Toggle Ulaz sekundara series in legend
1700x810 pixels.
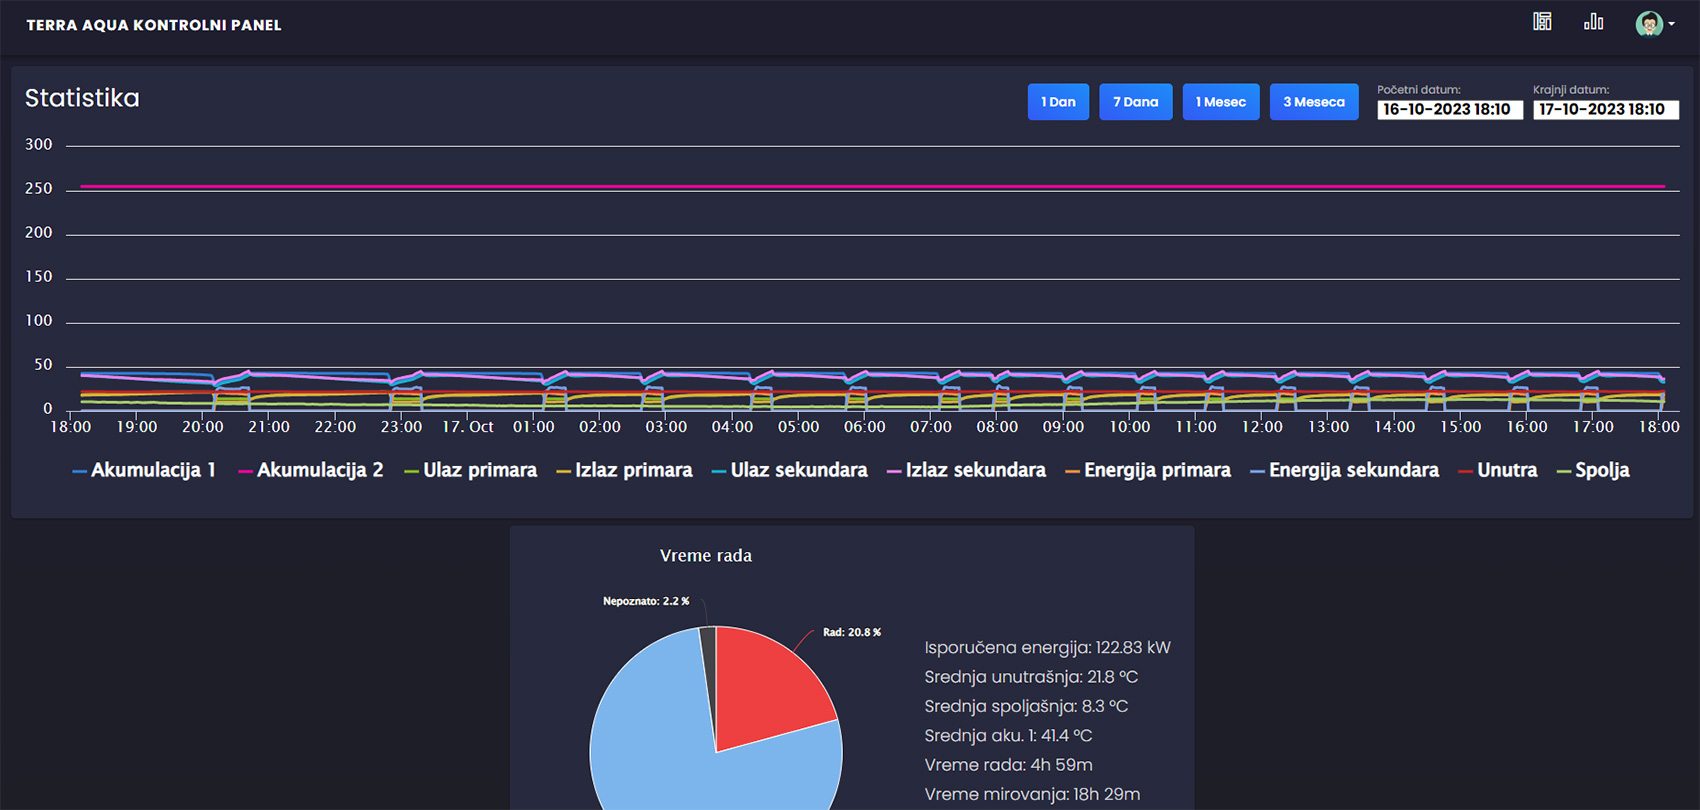tap(790, 470)
